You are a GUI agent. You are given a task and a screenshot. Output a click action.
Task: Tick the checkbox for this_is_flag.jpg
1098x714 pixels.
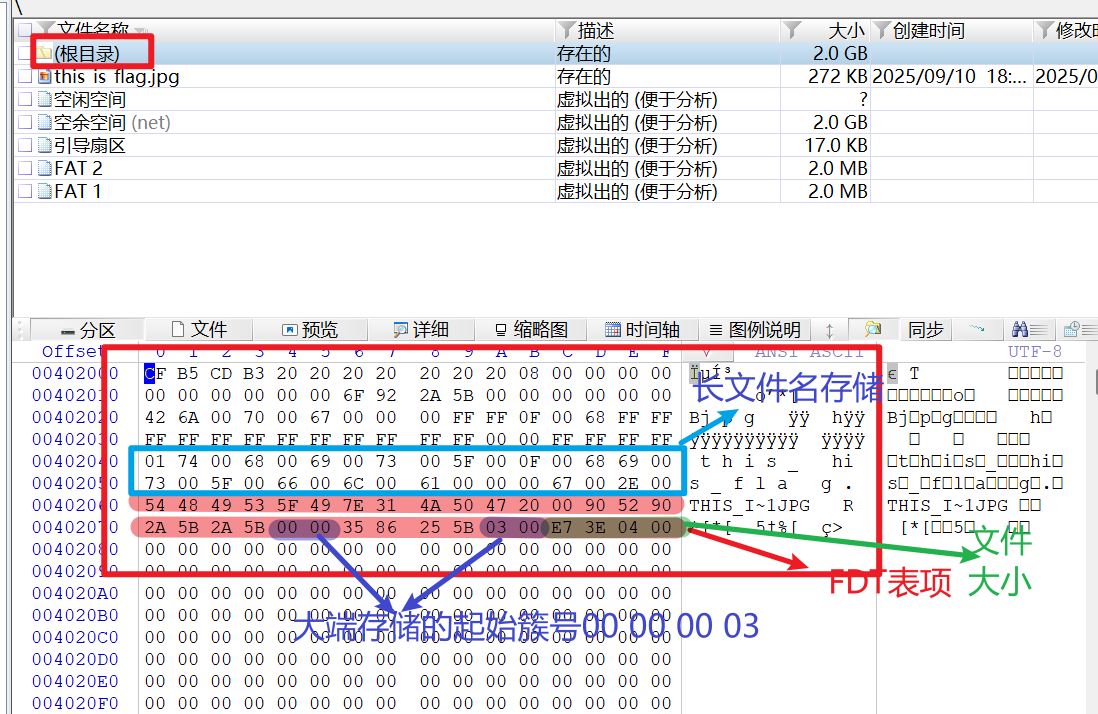click(x=25, y=77)
